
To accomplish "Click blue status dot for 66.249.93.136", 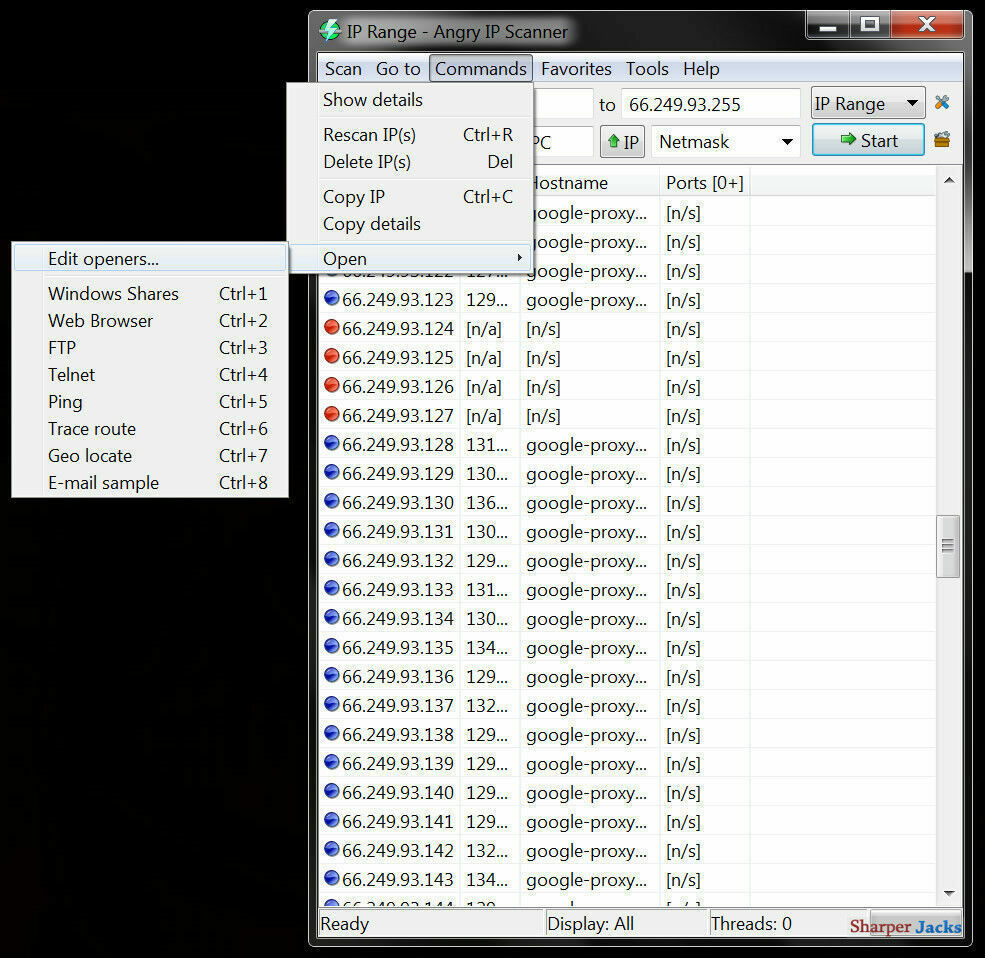I will (x=332, y=676).
